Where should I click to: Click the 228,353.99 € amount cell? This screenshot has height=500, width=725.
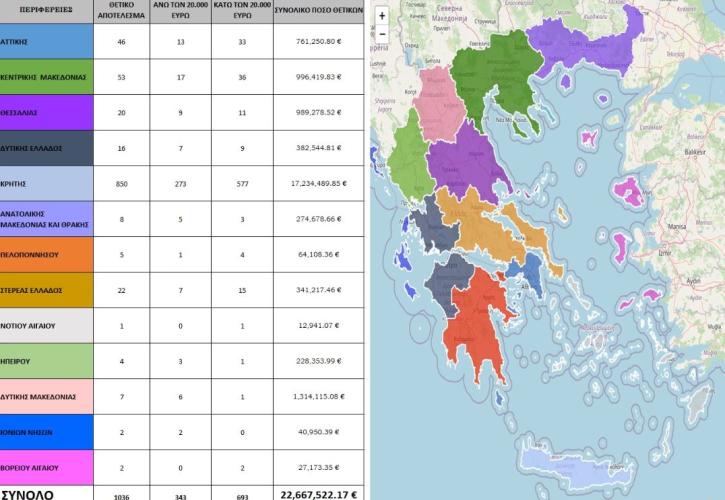tap(319, 361)
